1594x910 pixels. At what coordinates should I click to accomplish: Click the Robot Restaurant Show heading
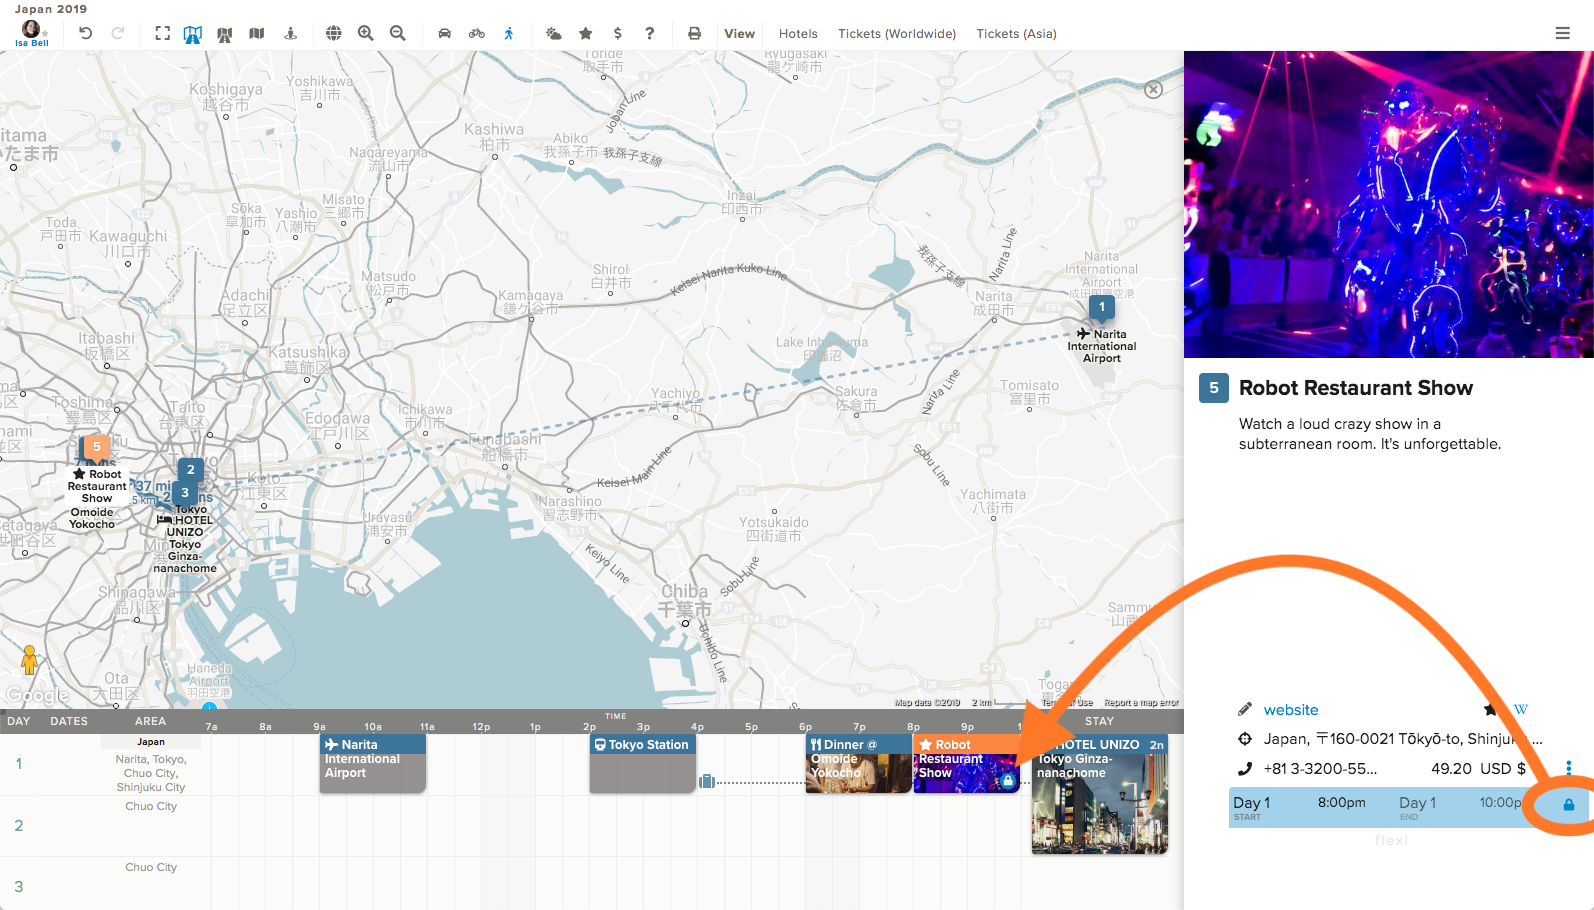tap(1355, 388)
